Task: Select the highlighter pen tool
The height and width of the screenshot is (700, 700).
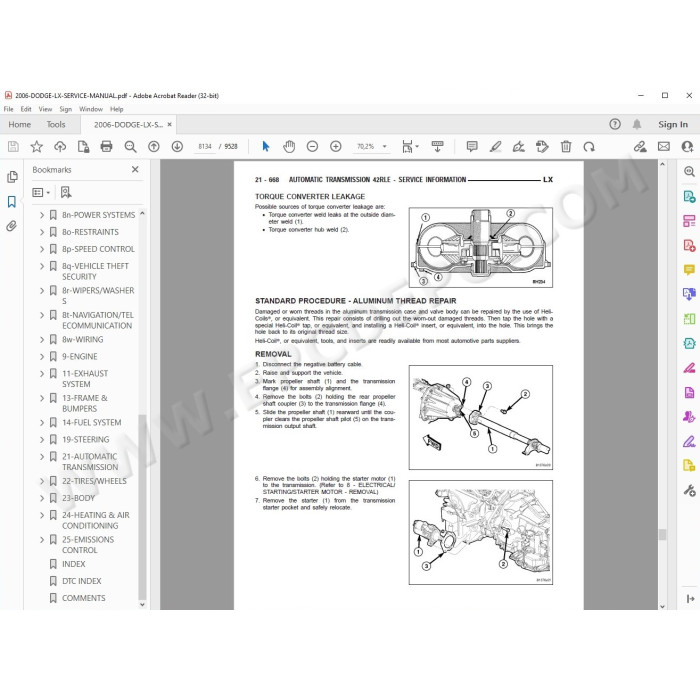Action: pos(495,146)
